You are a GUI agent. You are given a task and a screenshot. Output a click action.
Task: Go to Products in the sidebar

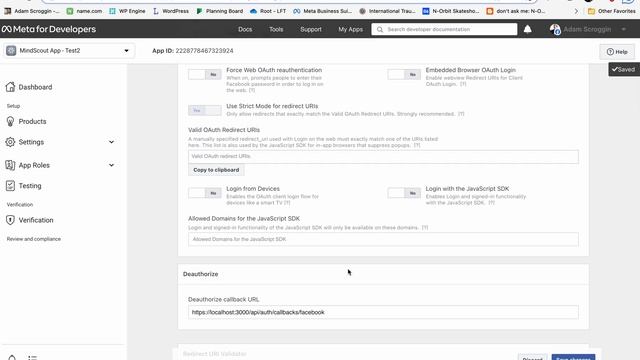[x=32, y=121]
